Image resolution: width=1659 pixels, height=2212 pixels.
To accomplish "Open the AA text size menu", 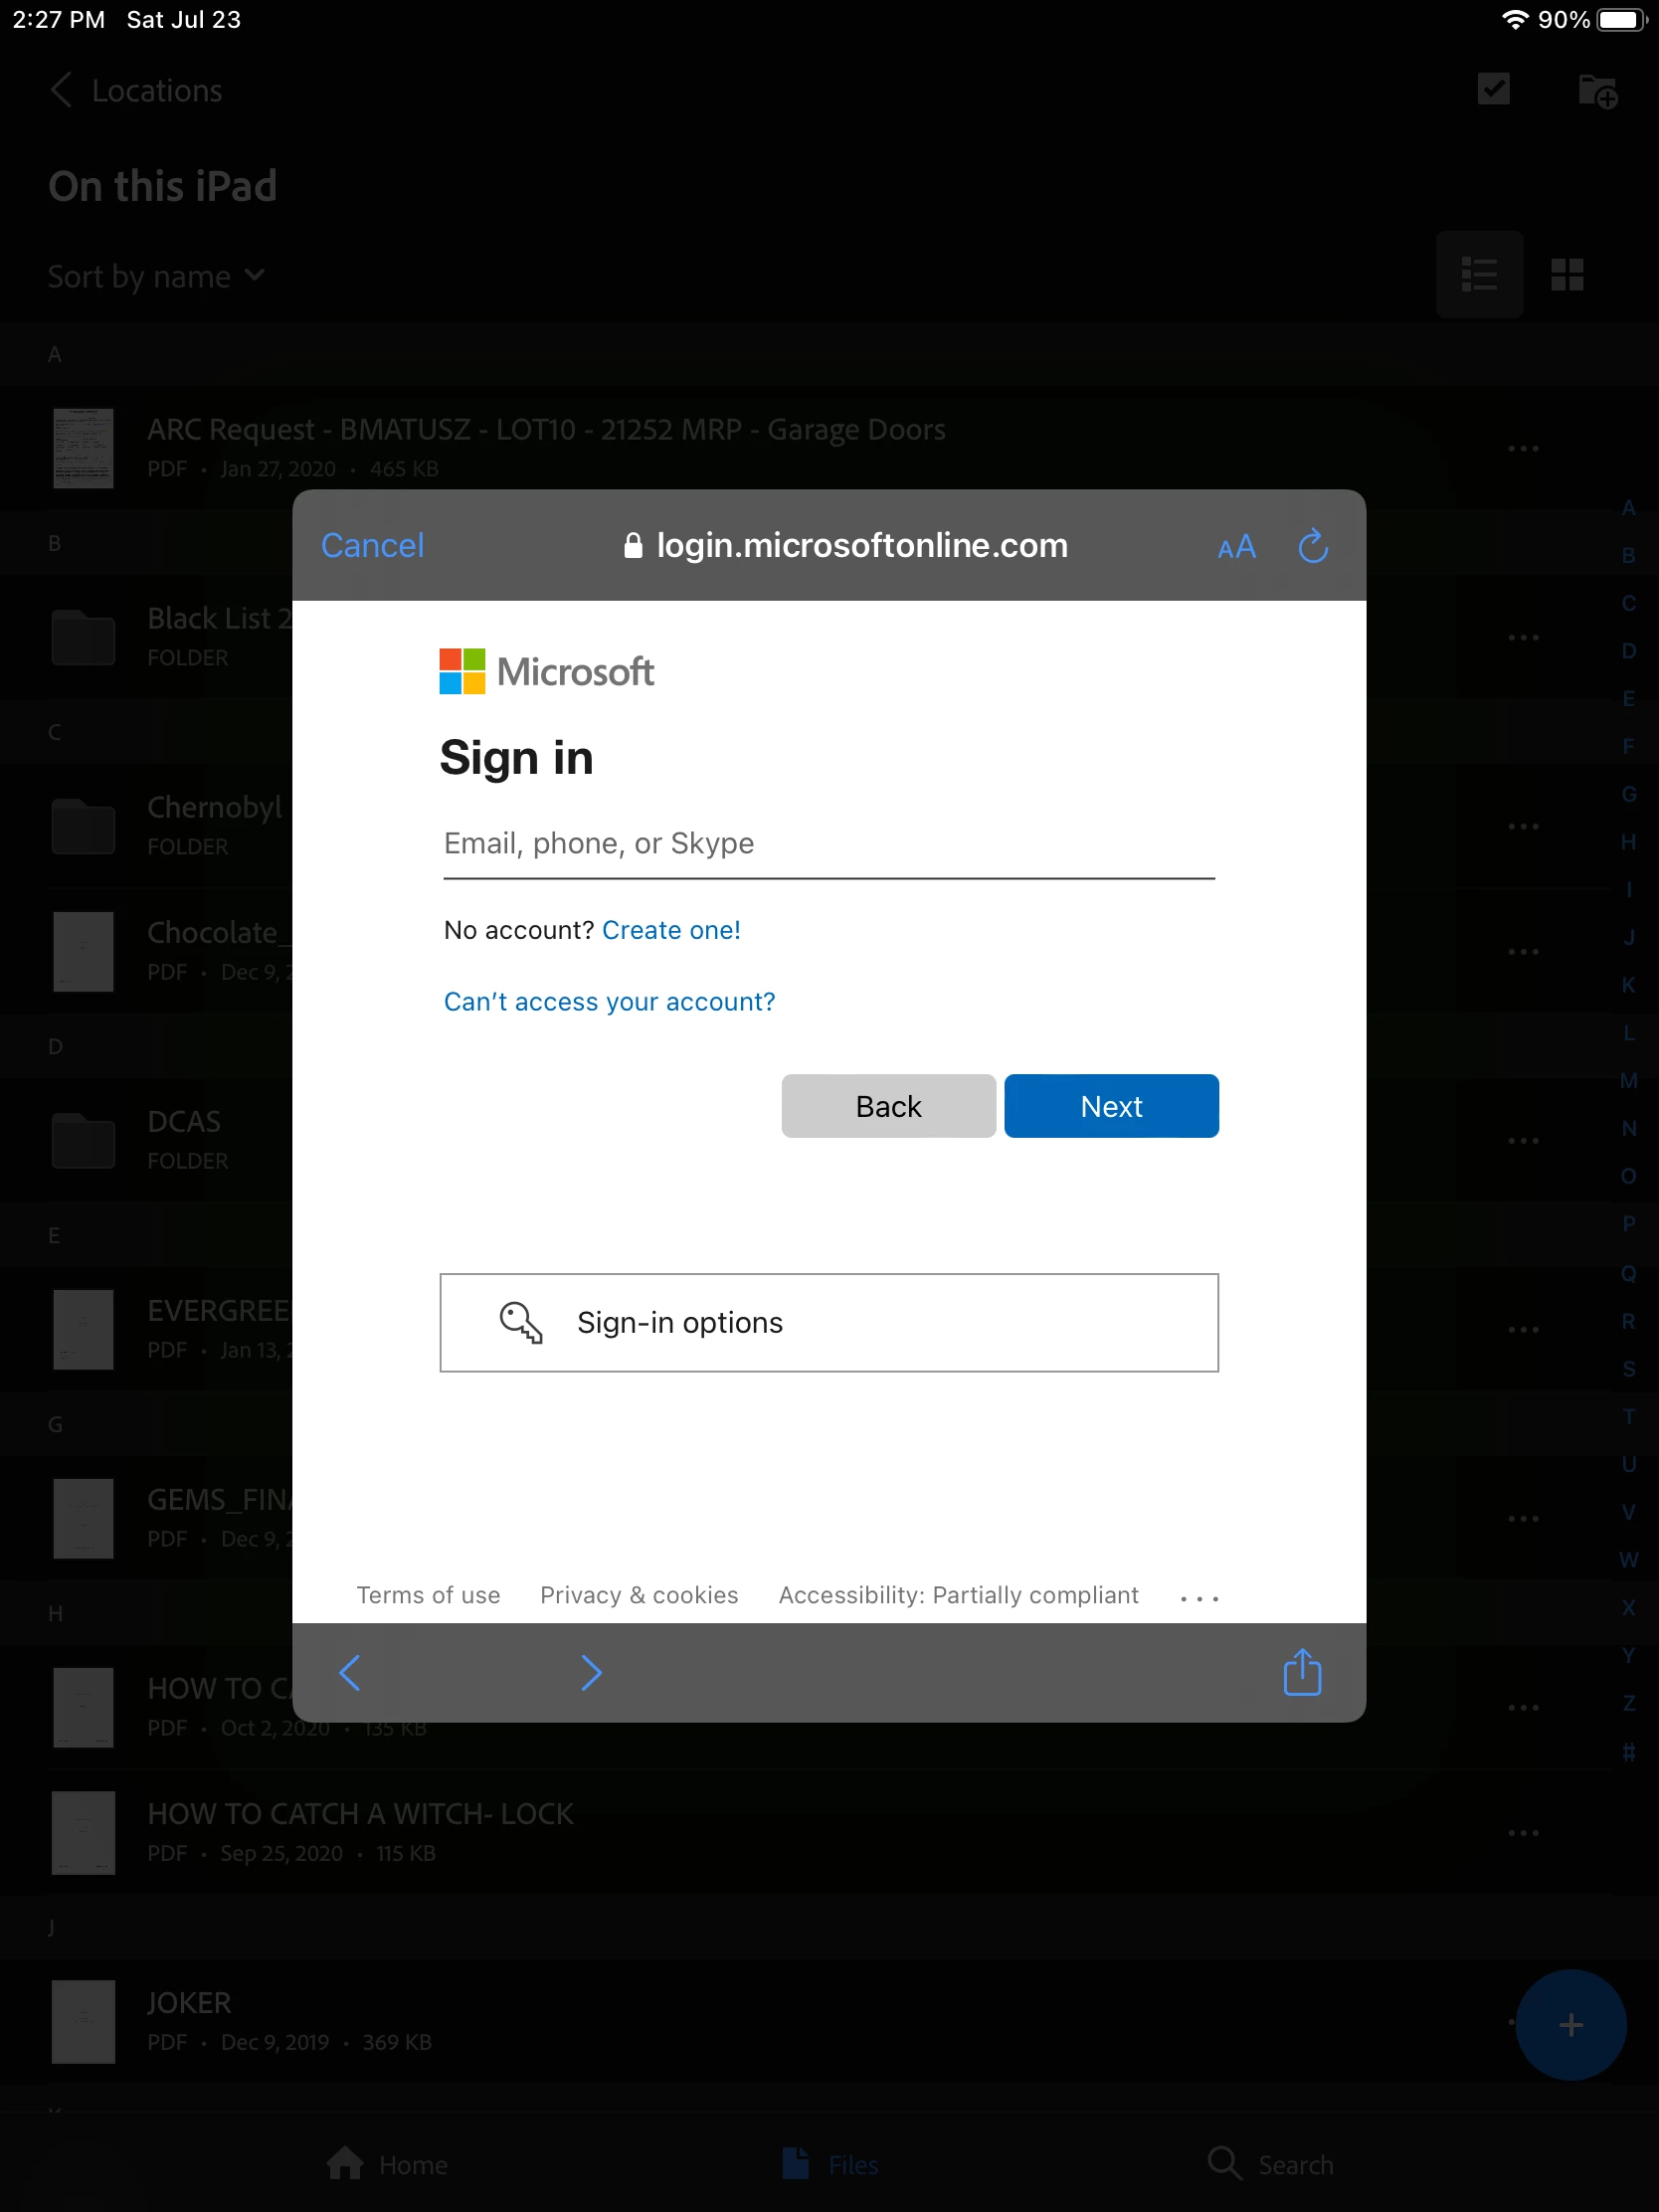I will pos(1236,546).
